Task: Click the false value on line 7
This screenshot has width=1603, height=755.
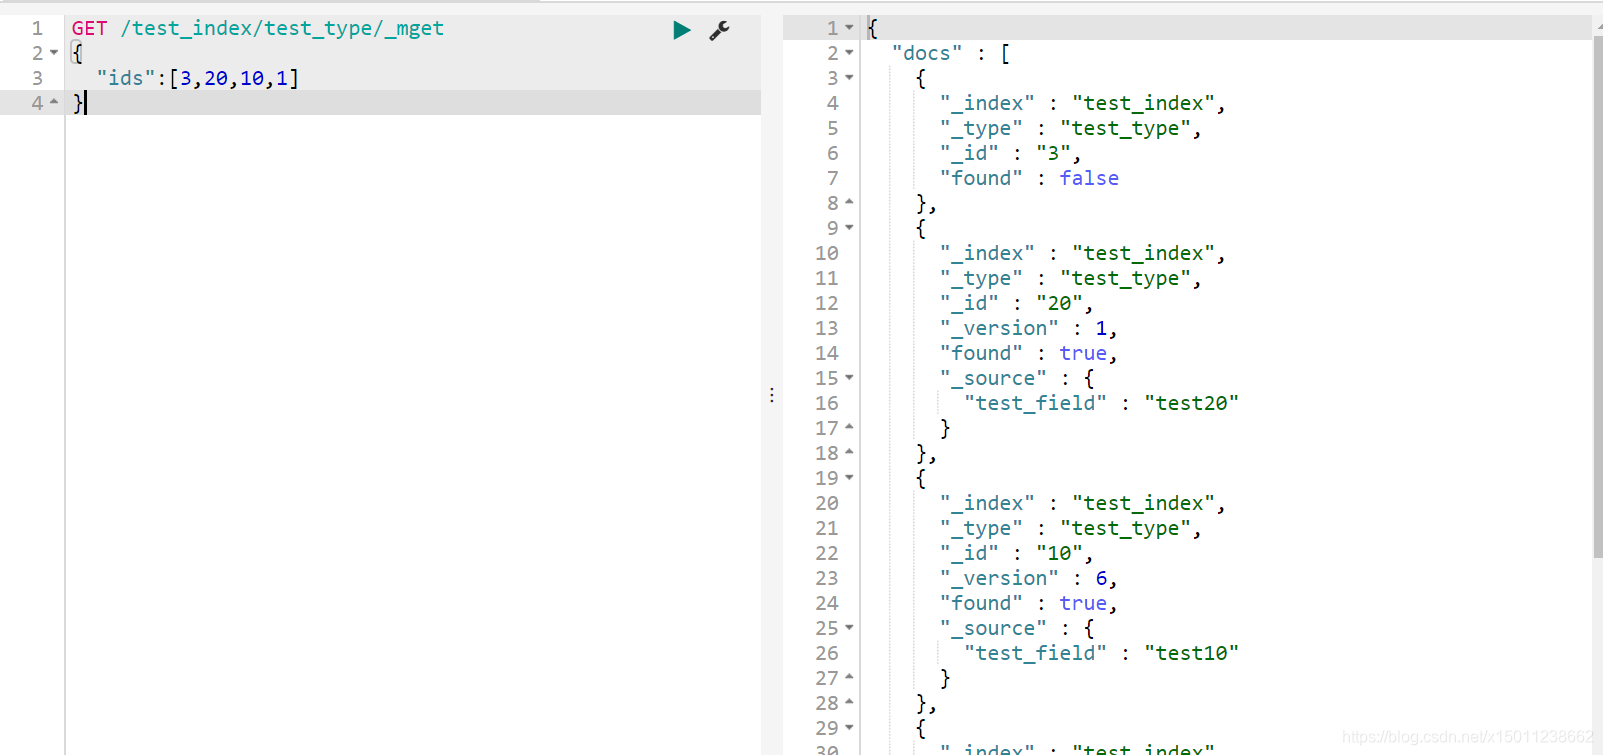Action: (1089, 178)
